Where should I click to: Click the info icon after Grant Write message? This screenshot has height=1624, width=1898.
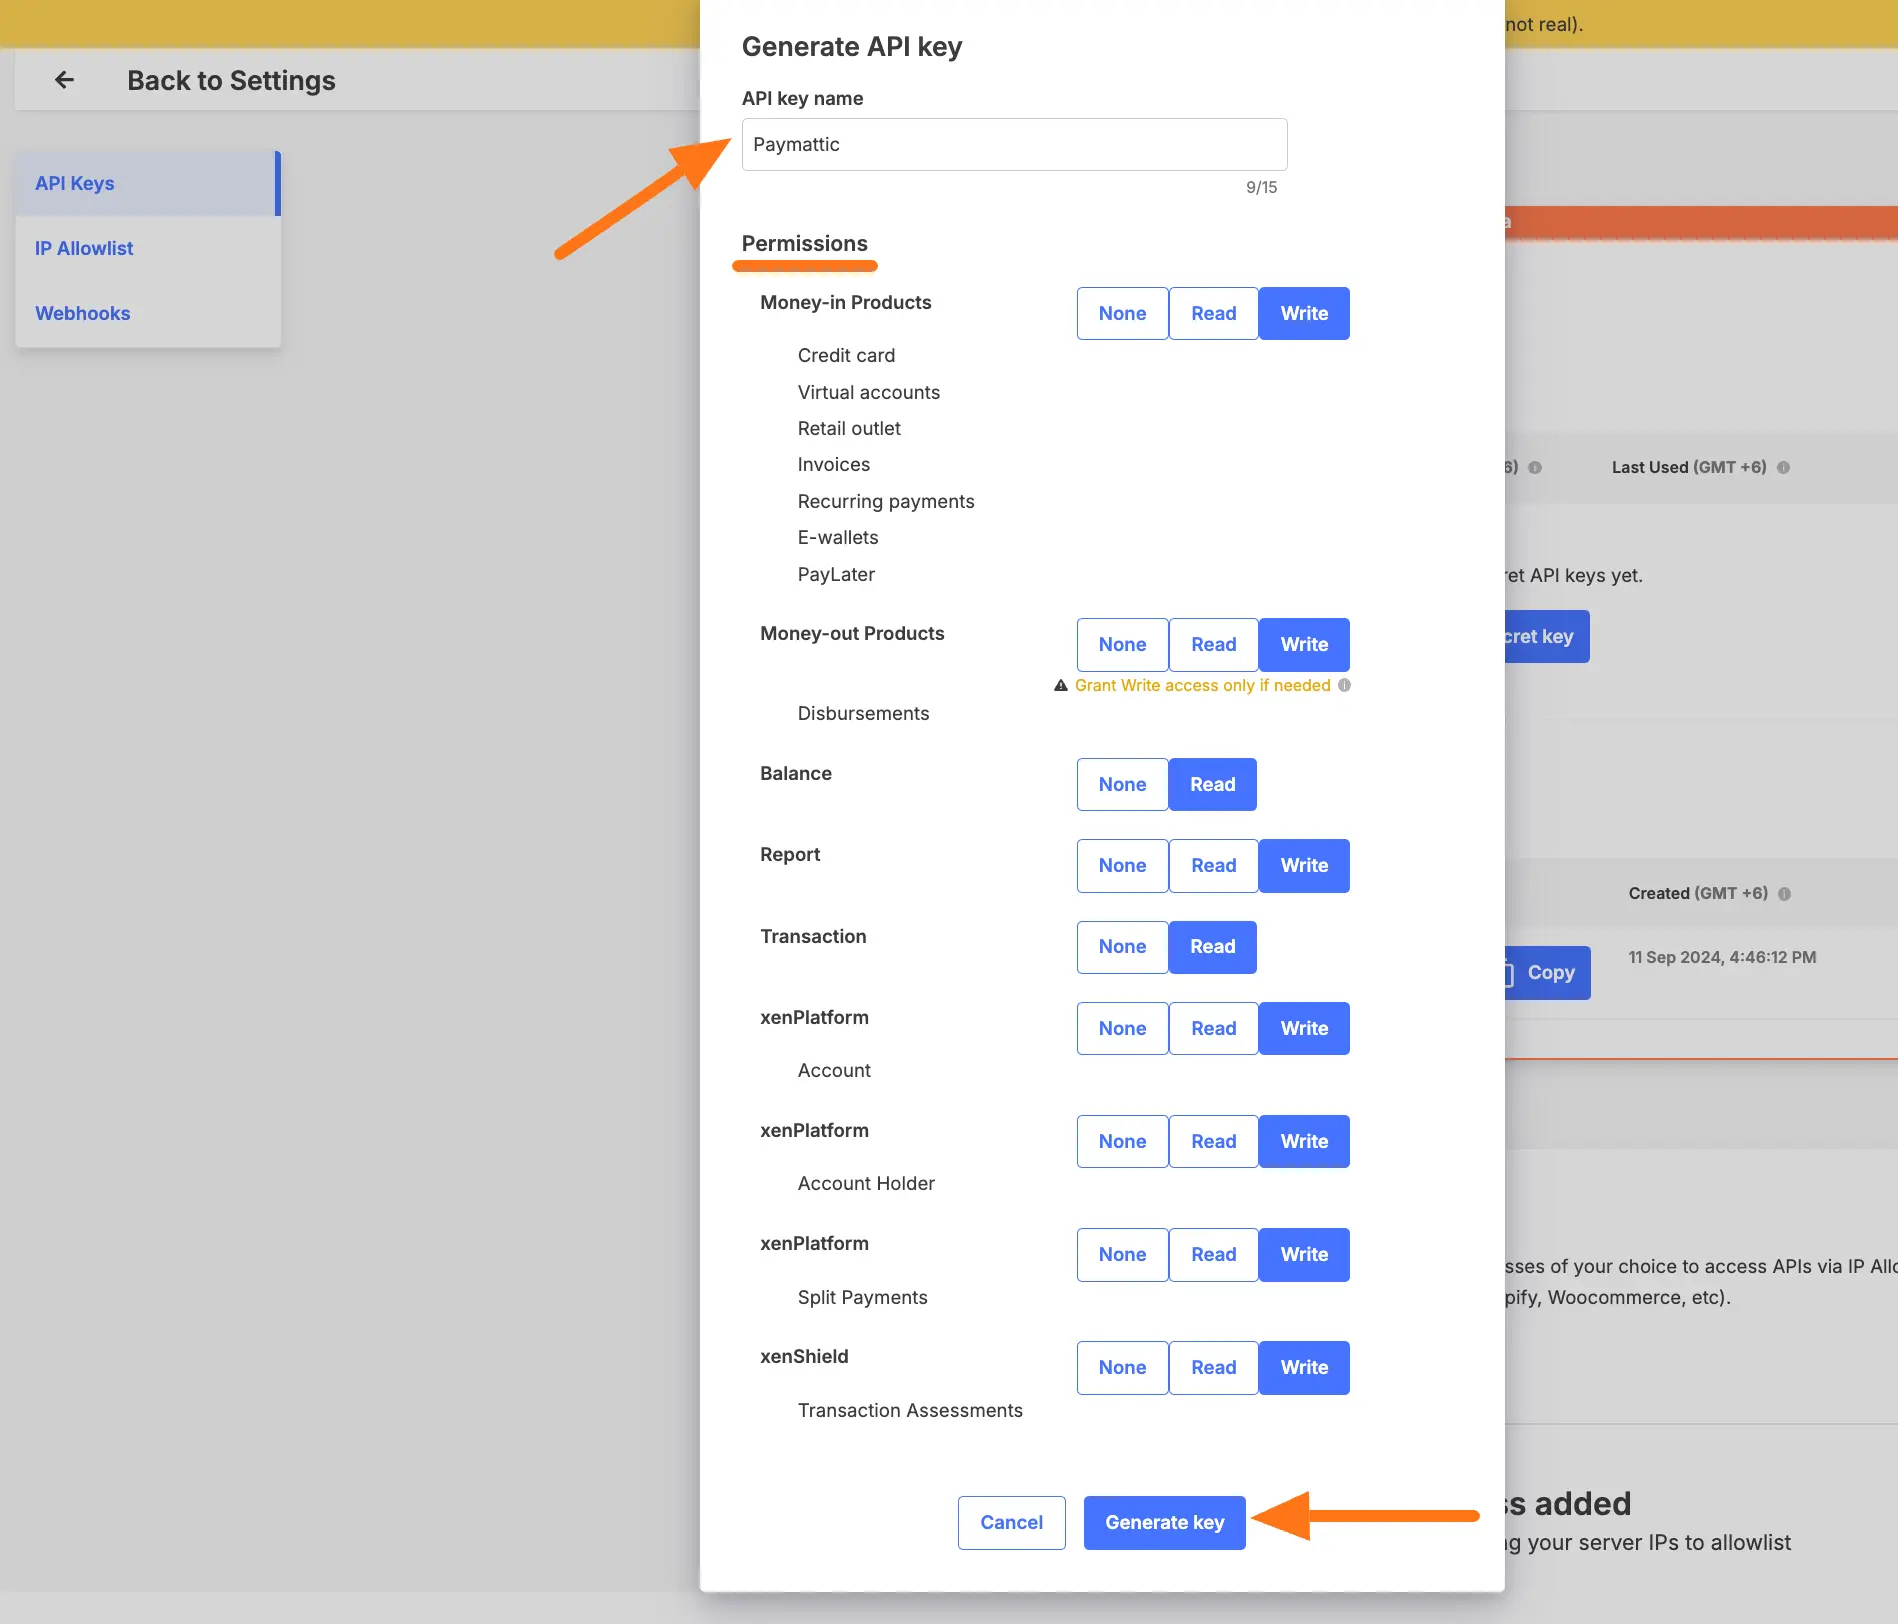[1344, 685]
